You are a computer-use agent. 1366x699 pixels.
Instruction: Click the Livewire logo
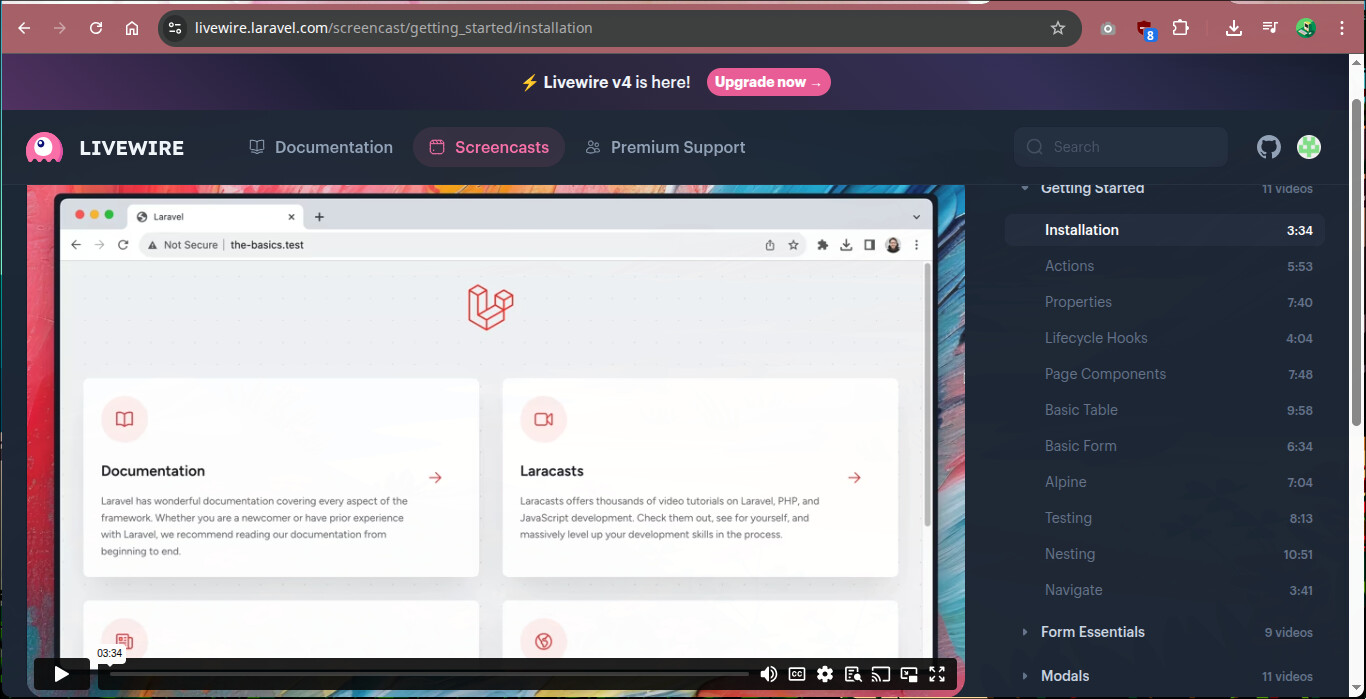click(105, 148)
